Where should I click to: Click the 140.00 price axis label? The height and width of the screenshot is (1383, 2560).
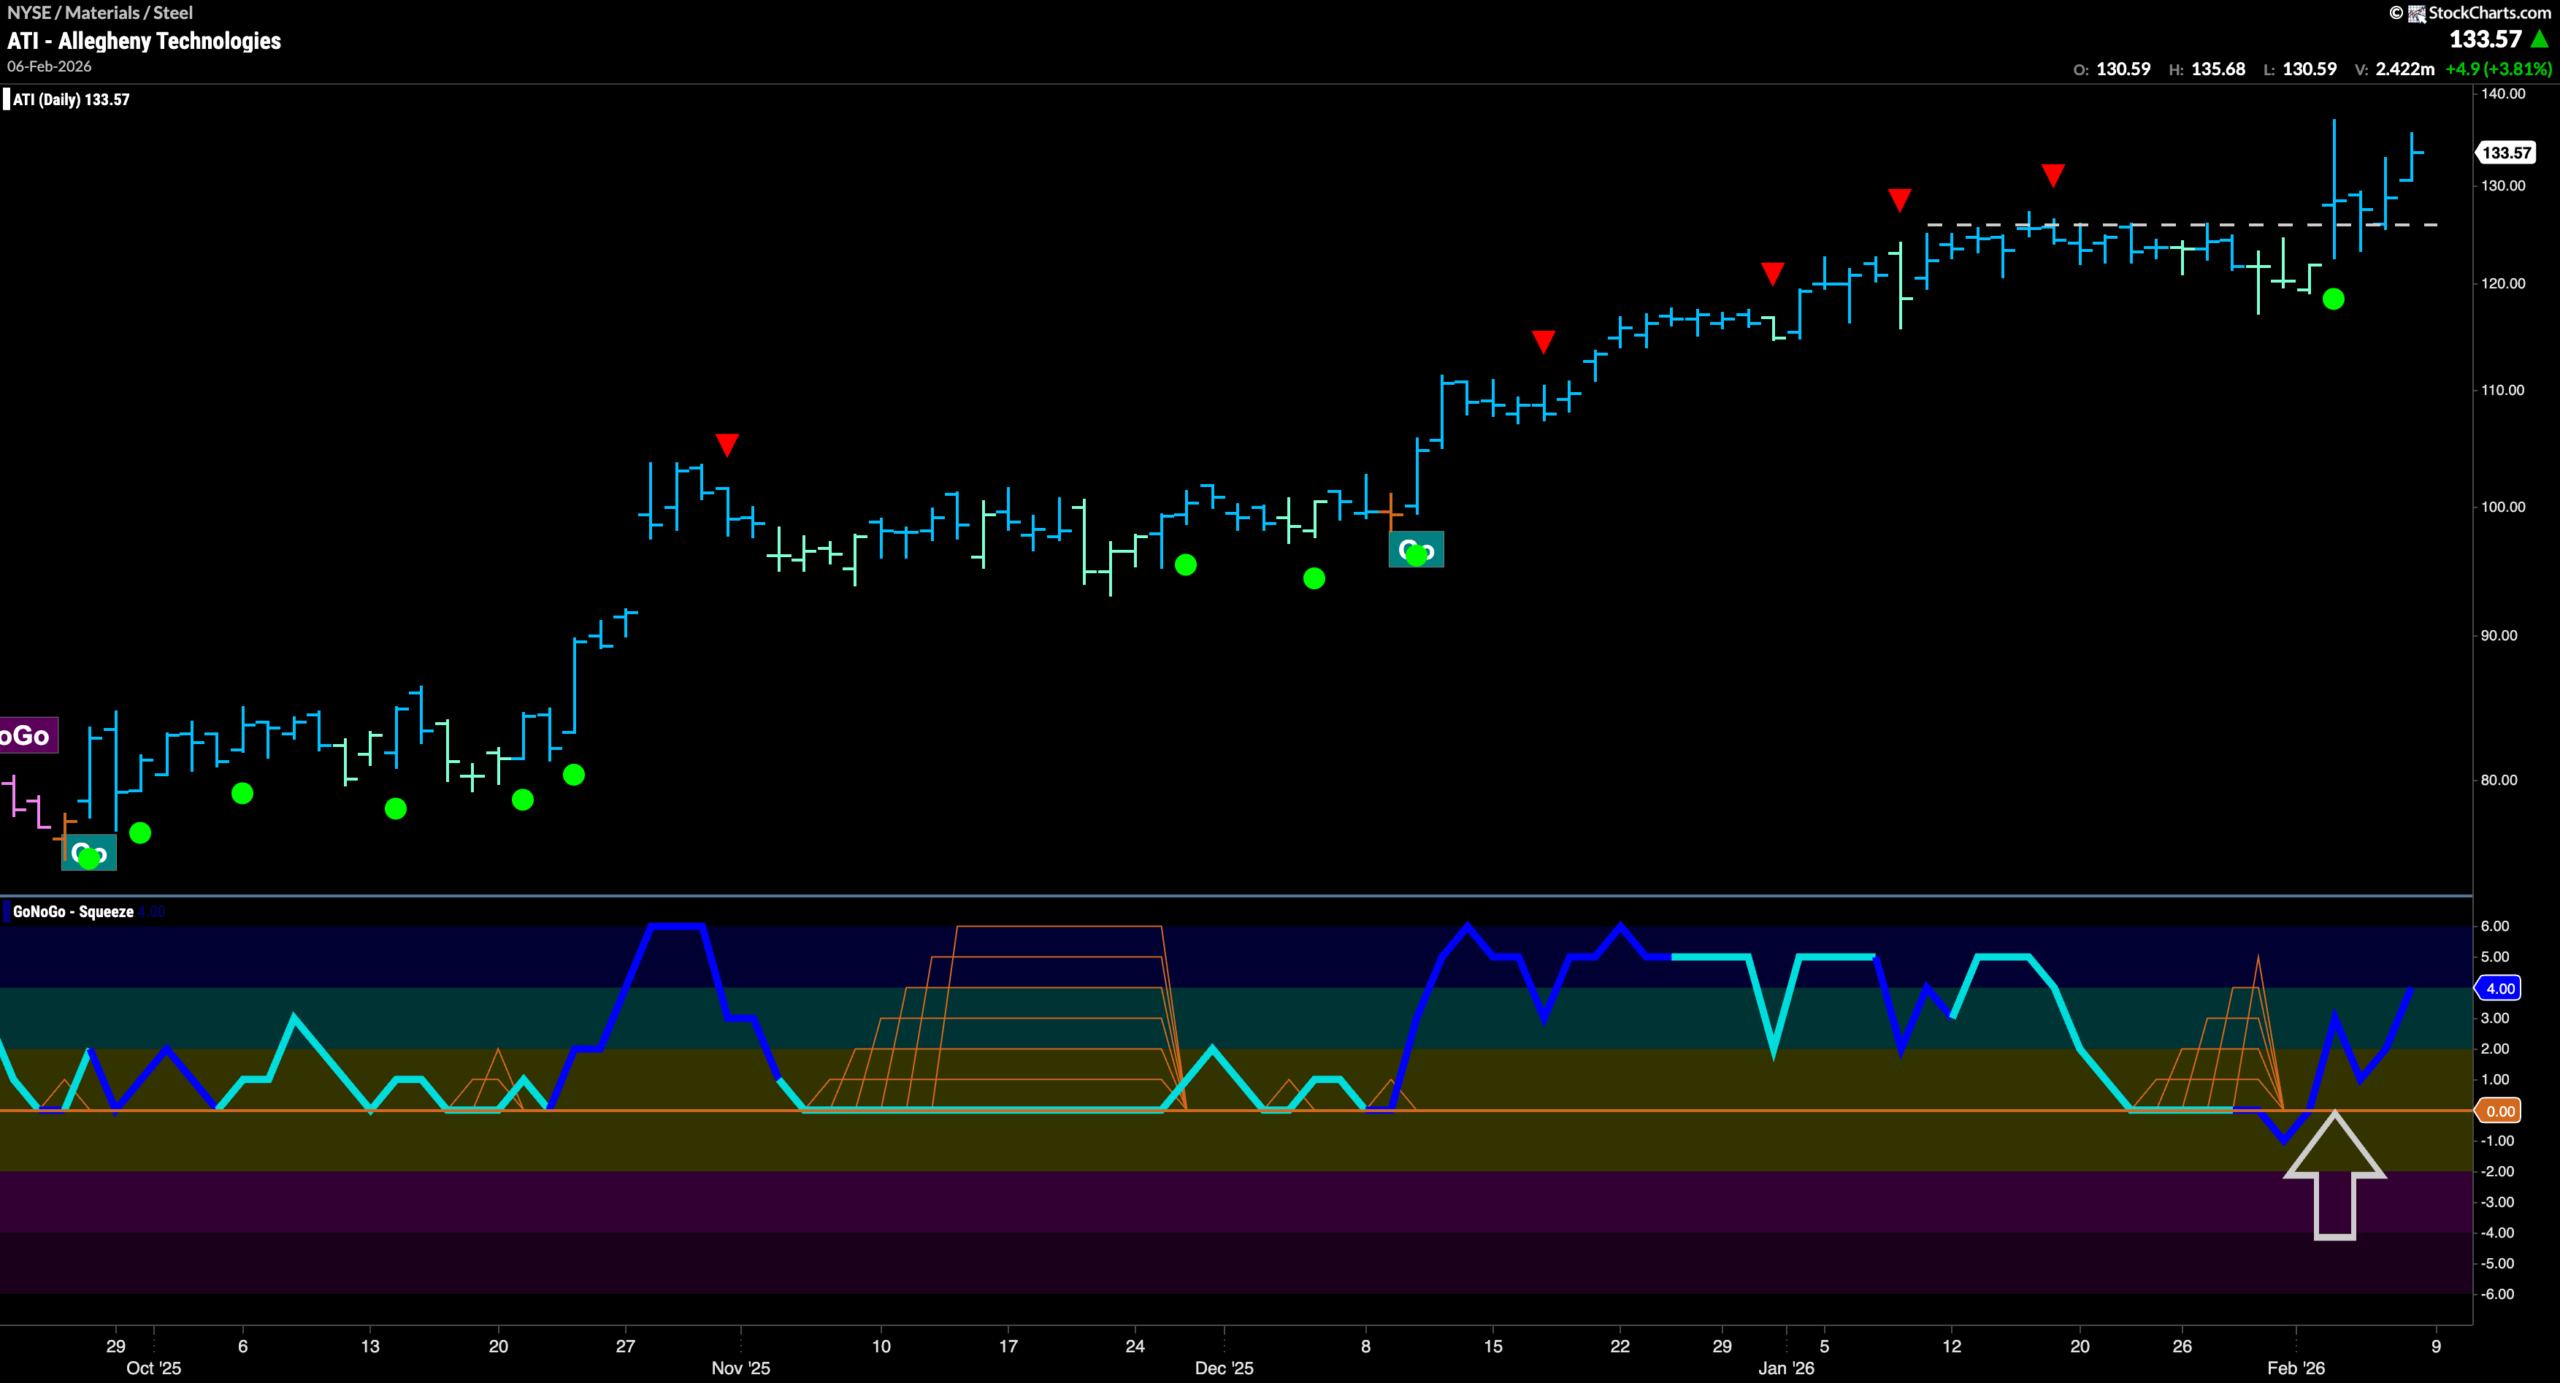coord(2503,93)
